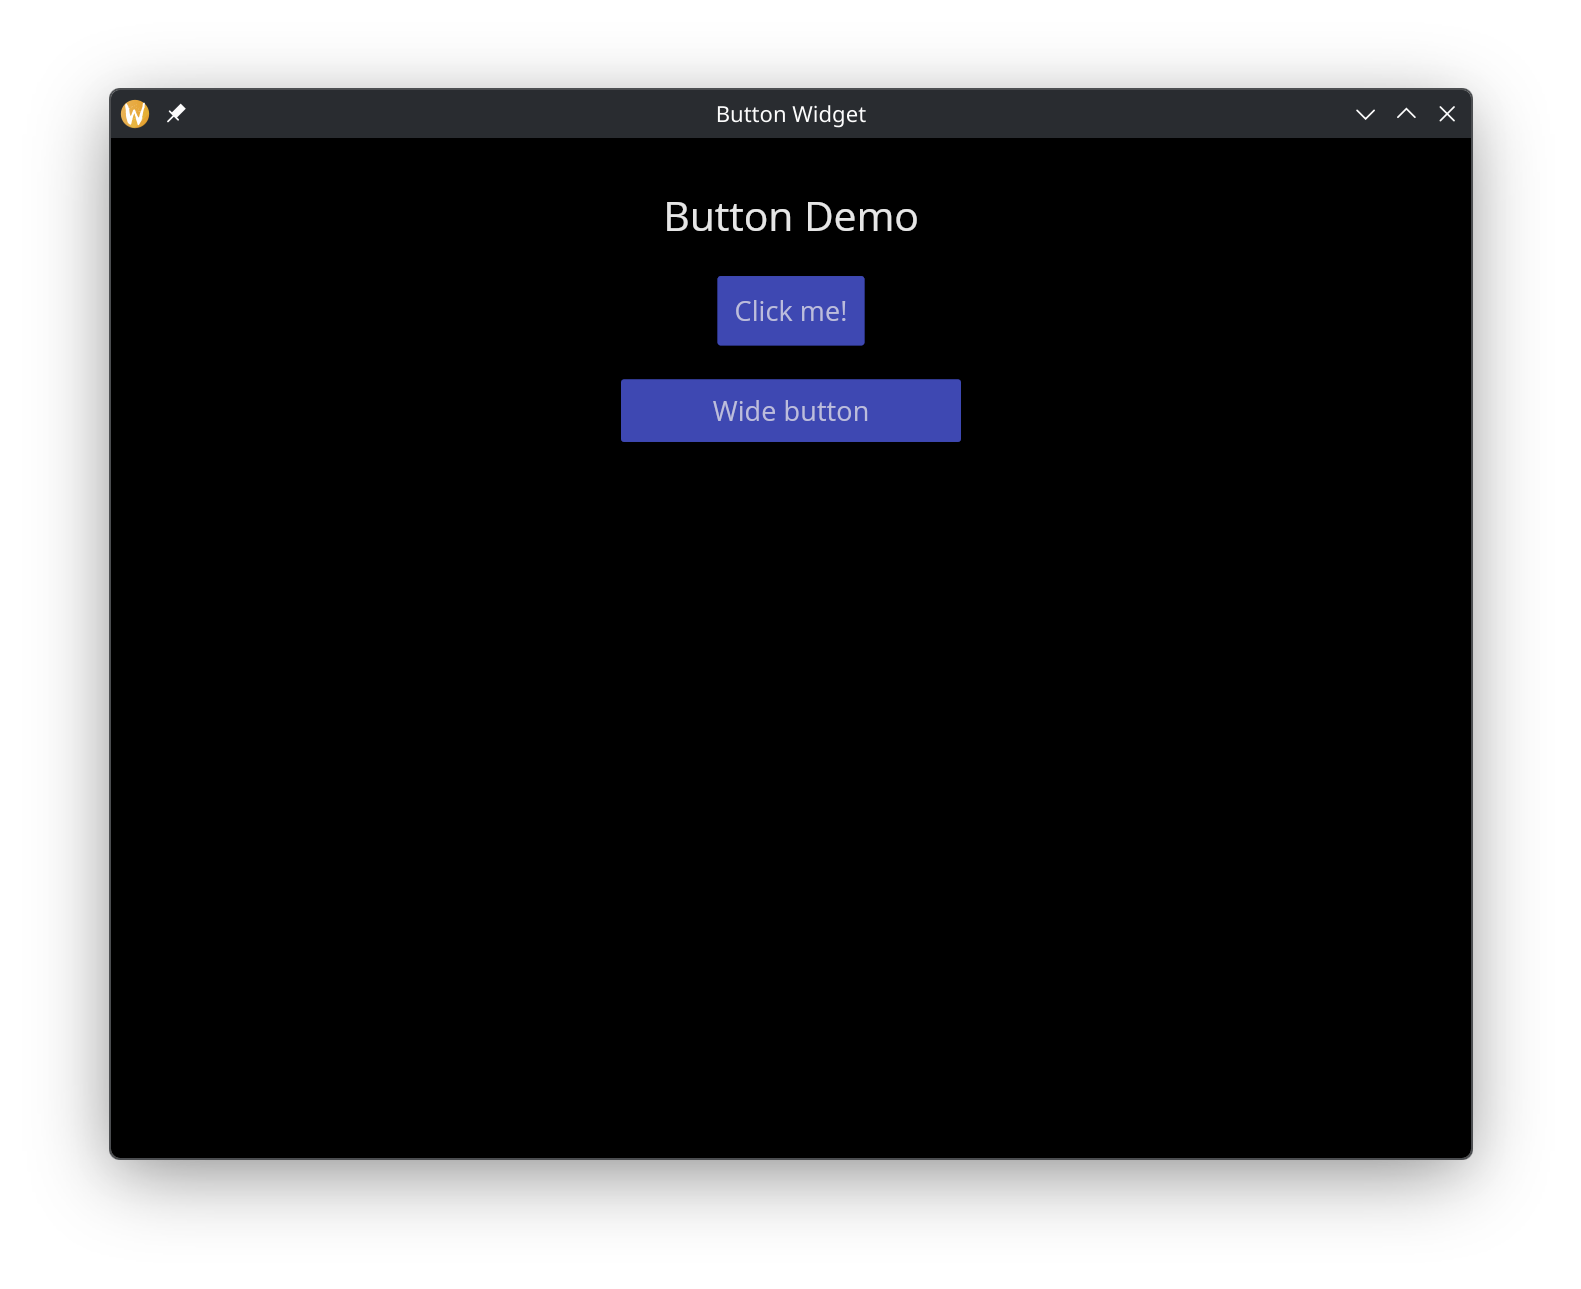This screenshot has height=1289, width=1581.
Task: Click the empty area below 'Wide button'
Action: click(x=790, y=750)
